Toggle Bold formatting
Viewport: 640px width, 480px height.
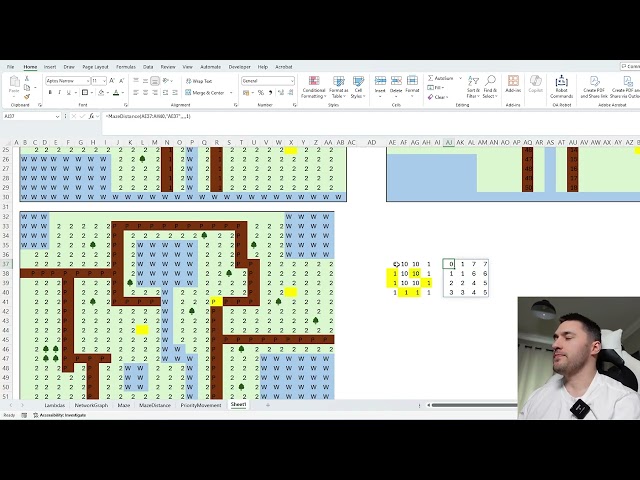coord(50,93)
